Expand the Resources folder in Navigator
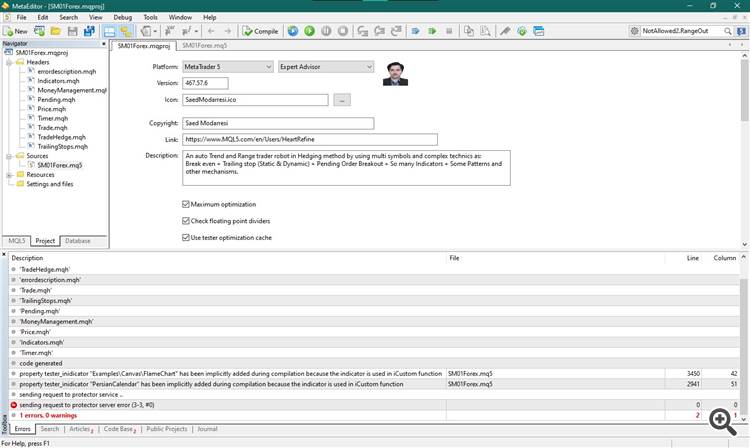Image resolution: width=750 pixels, height=448 pixels. (9, 175)
